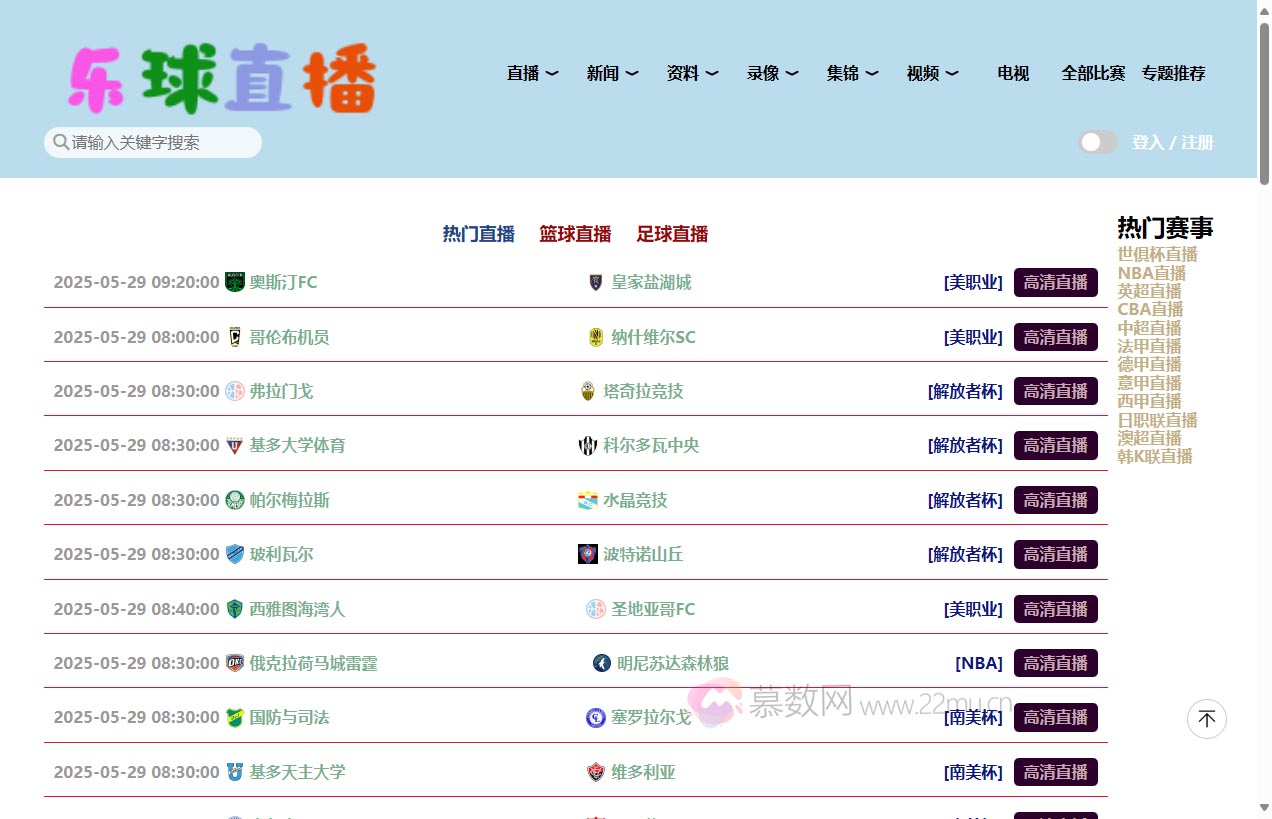The width and height of the screenshot is (1272, 819).
Task: Open the NBA直播 link in 热门赛事
Action: click(x=1151, y=272)
